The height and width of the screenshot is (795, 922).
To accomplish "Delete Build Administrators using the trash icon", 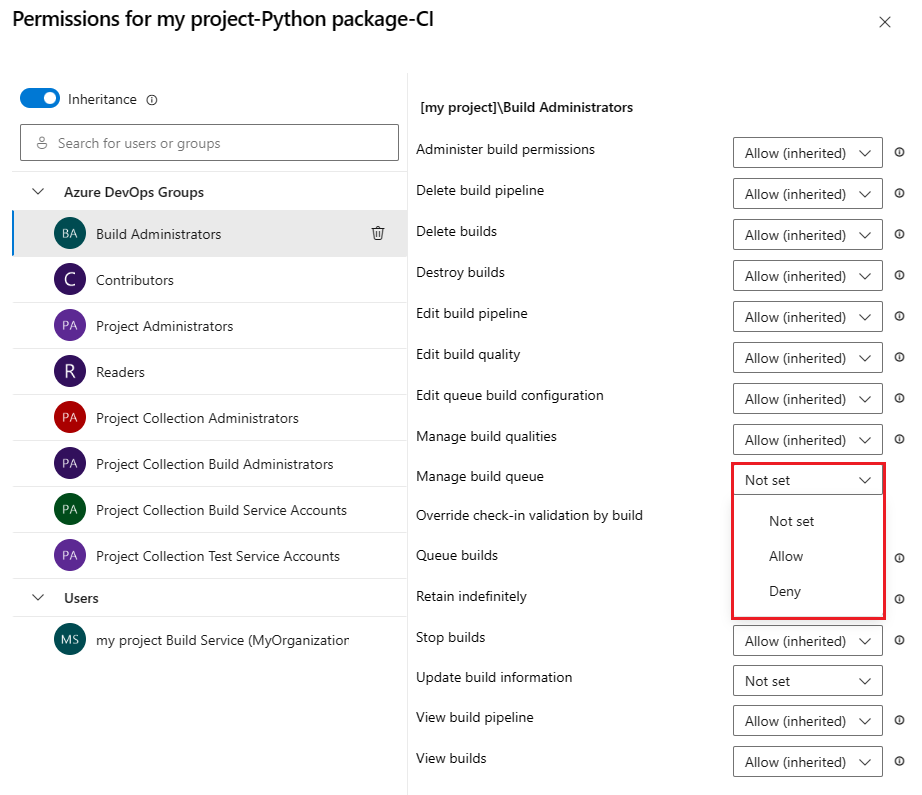I will click(378, 233).
